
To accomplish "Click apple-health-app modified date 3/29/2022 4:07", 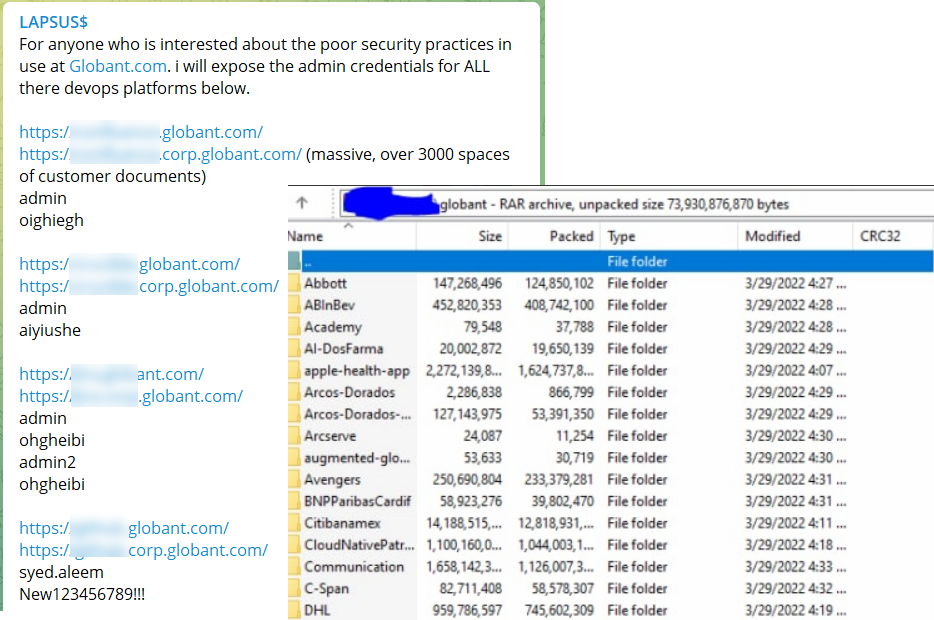I will click(795, 370).
